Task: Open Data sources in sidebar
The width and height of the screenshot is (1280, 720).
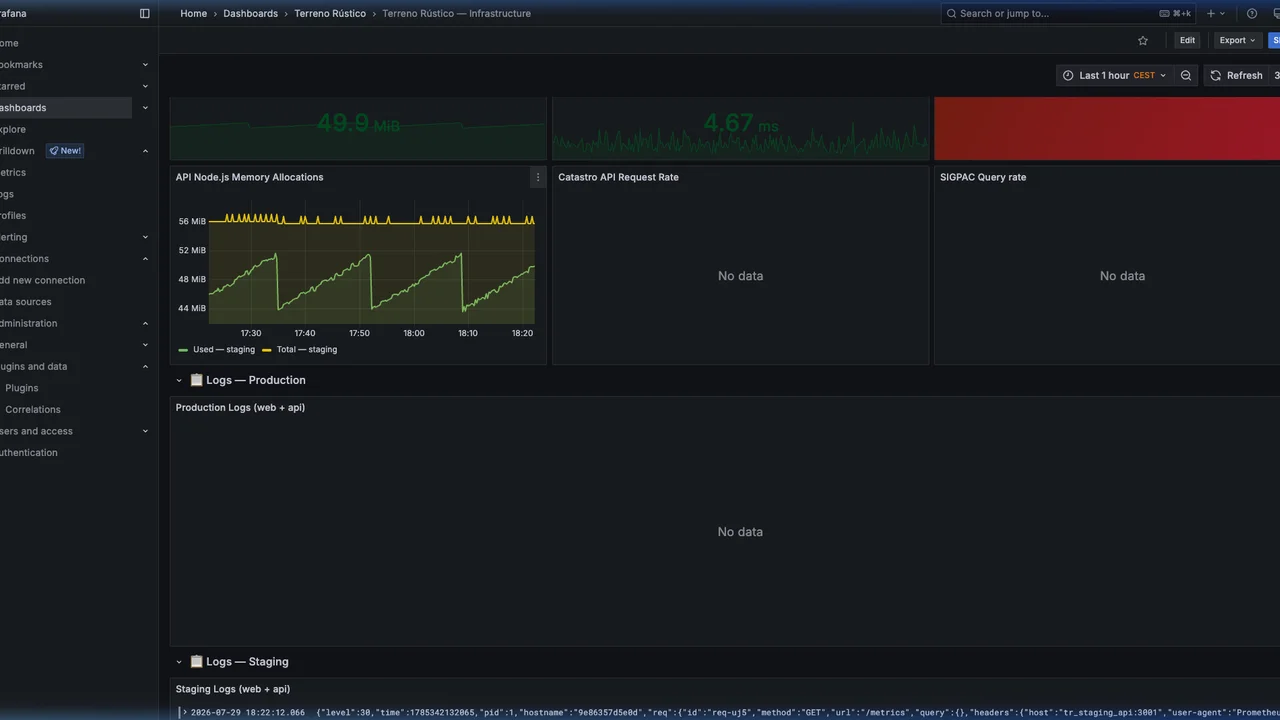Action: click(x=25, y=302)
